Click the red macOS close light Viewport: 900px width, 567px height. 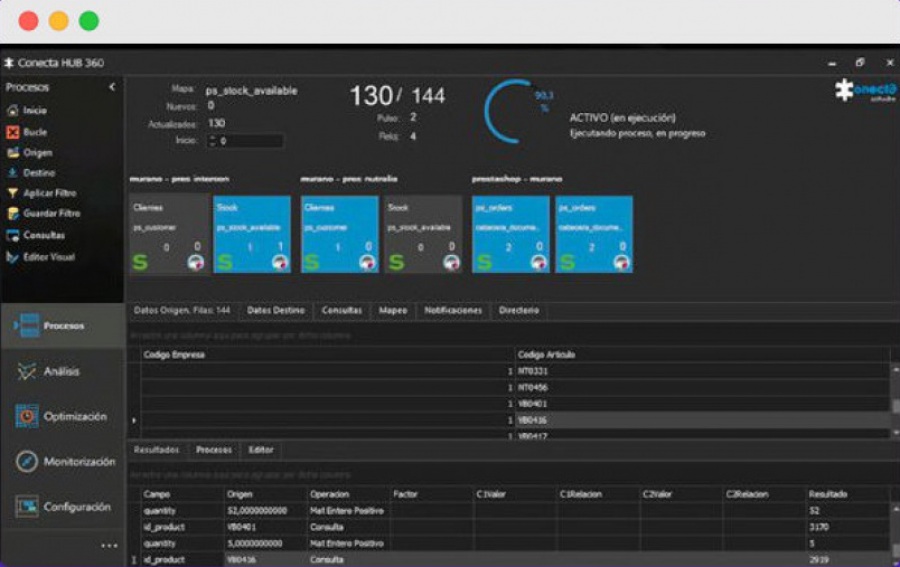click(28, 21)
